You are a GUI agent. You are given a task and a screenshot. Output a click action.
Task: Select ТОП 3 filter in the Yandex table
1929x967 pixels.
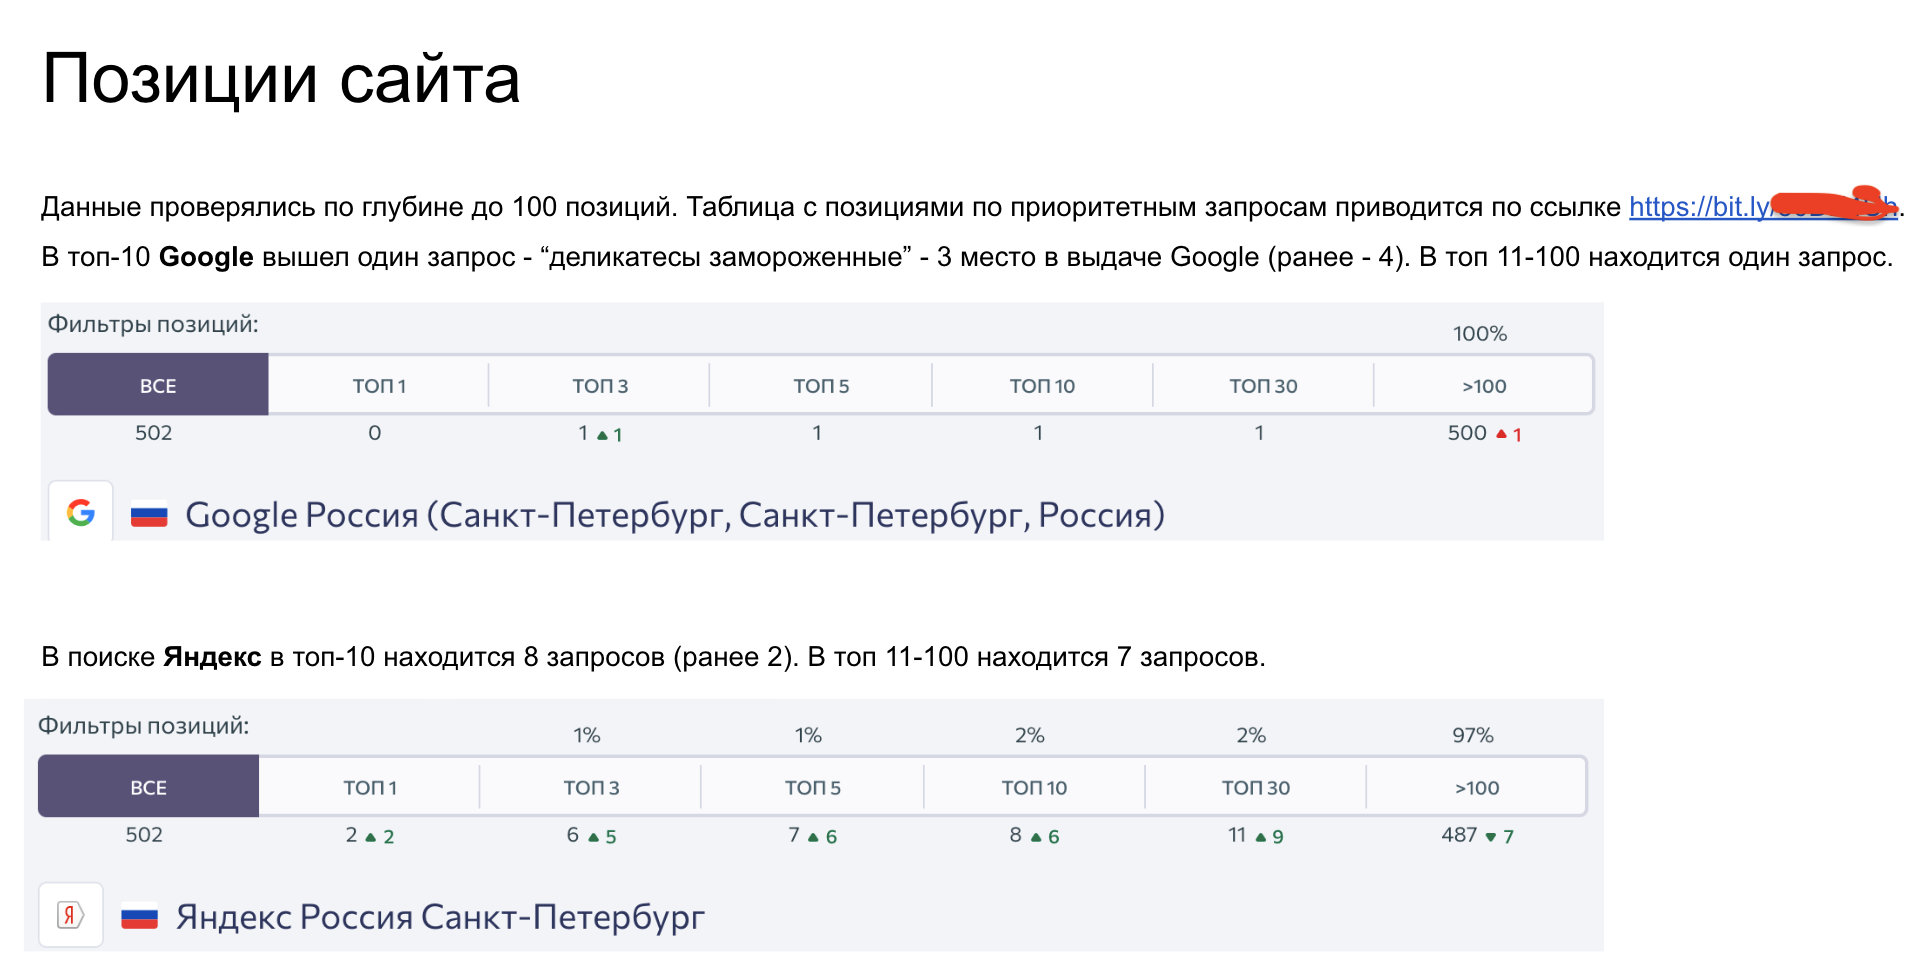click(x=591, y=786)
